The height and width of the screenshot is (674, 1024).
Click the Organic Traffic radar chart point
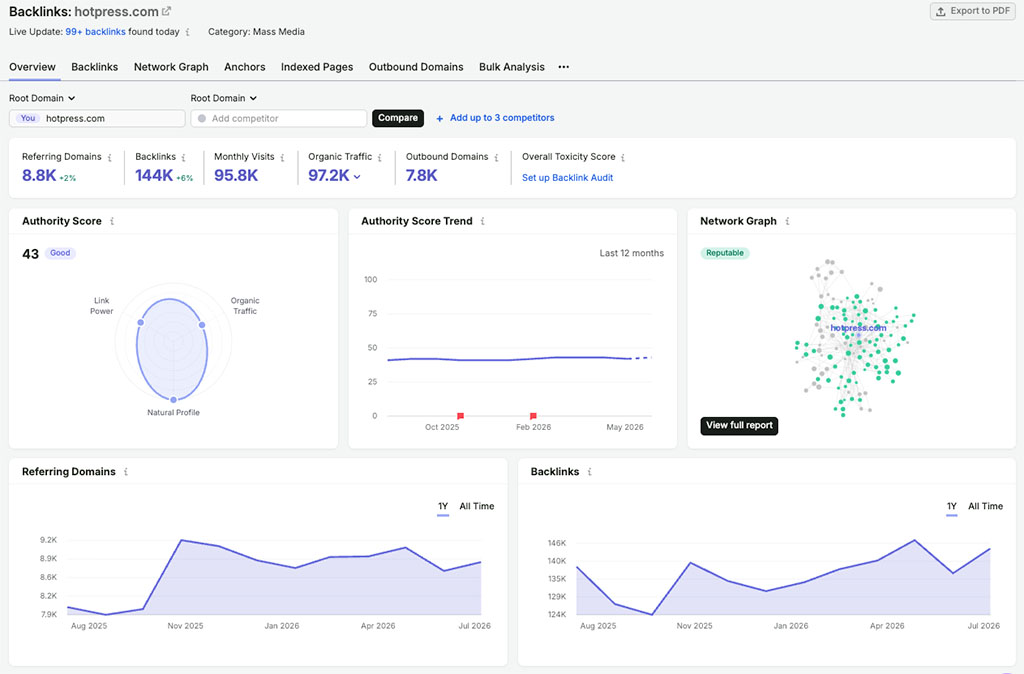click(202, 325)
